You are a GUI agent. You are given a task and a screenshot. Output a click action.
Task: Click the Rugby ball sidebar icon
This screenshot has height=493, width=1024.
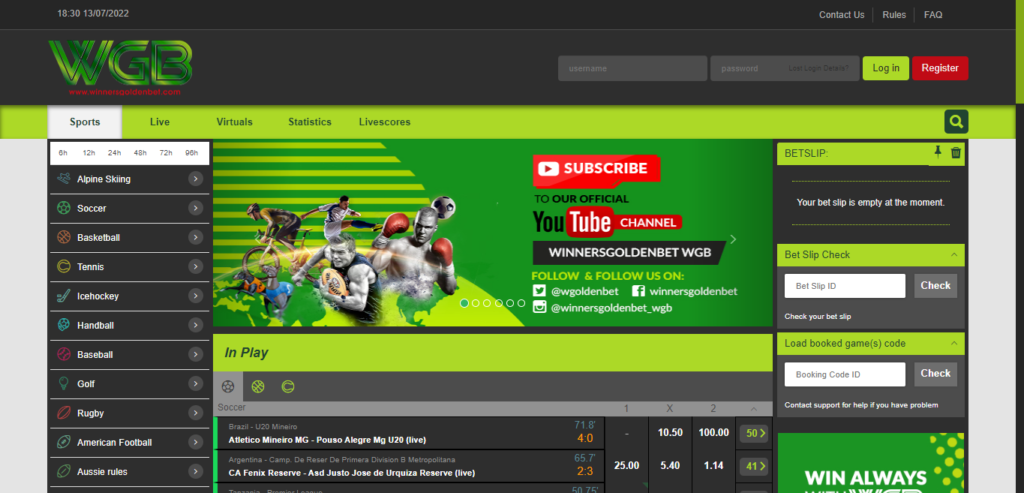[x=64, y=413]
